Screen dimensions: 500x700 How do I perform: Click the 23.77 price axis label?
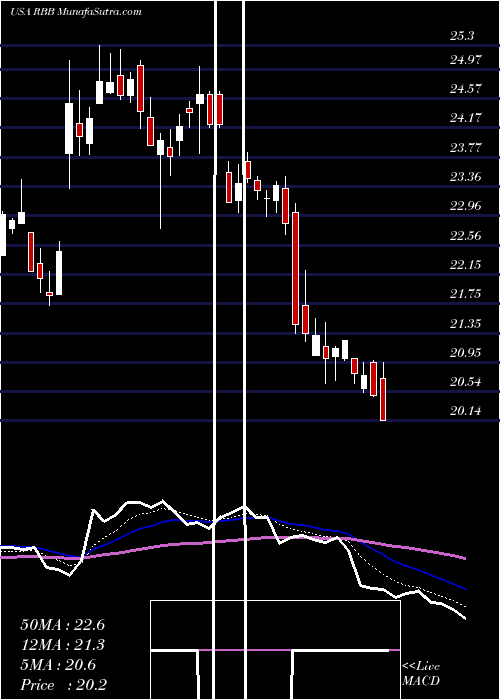tap(466, 147)
